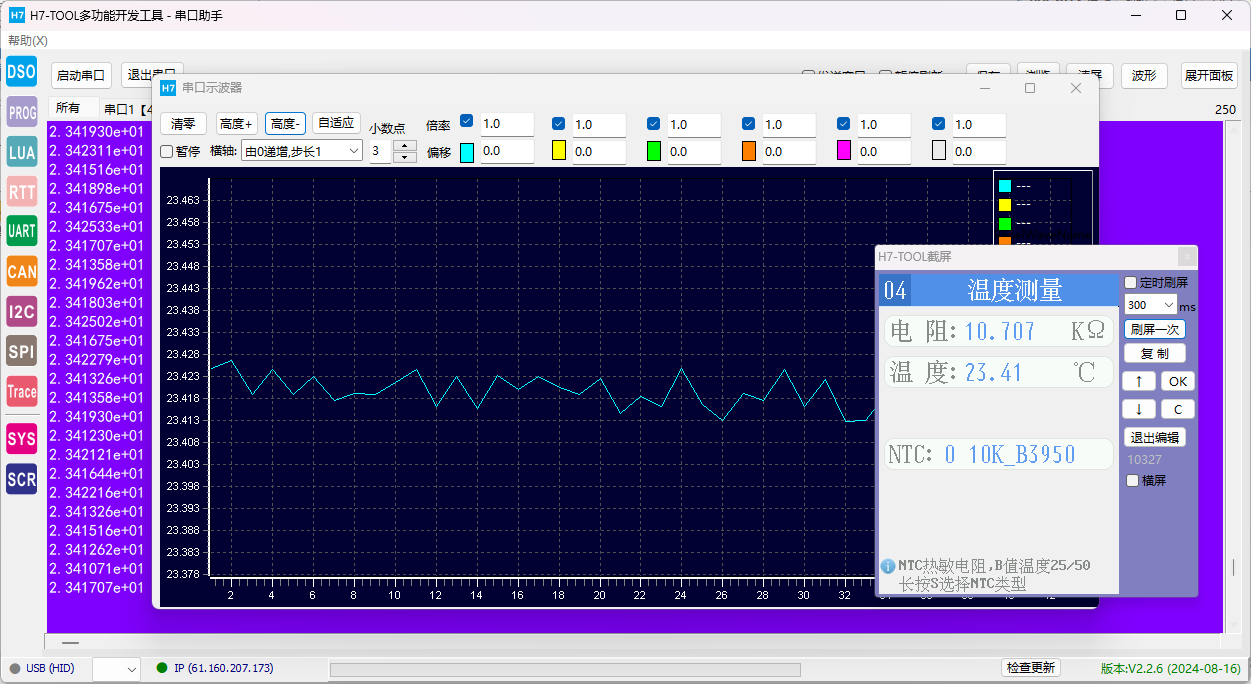Pick the white channel color swatch

[939, 151]
